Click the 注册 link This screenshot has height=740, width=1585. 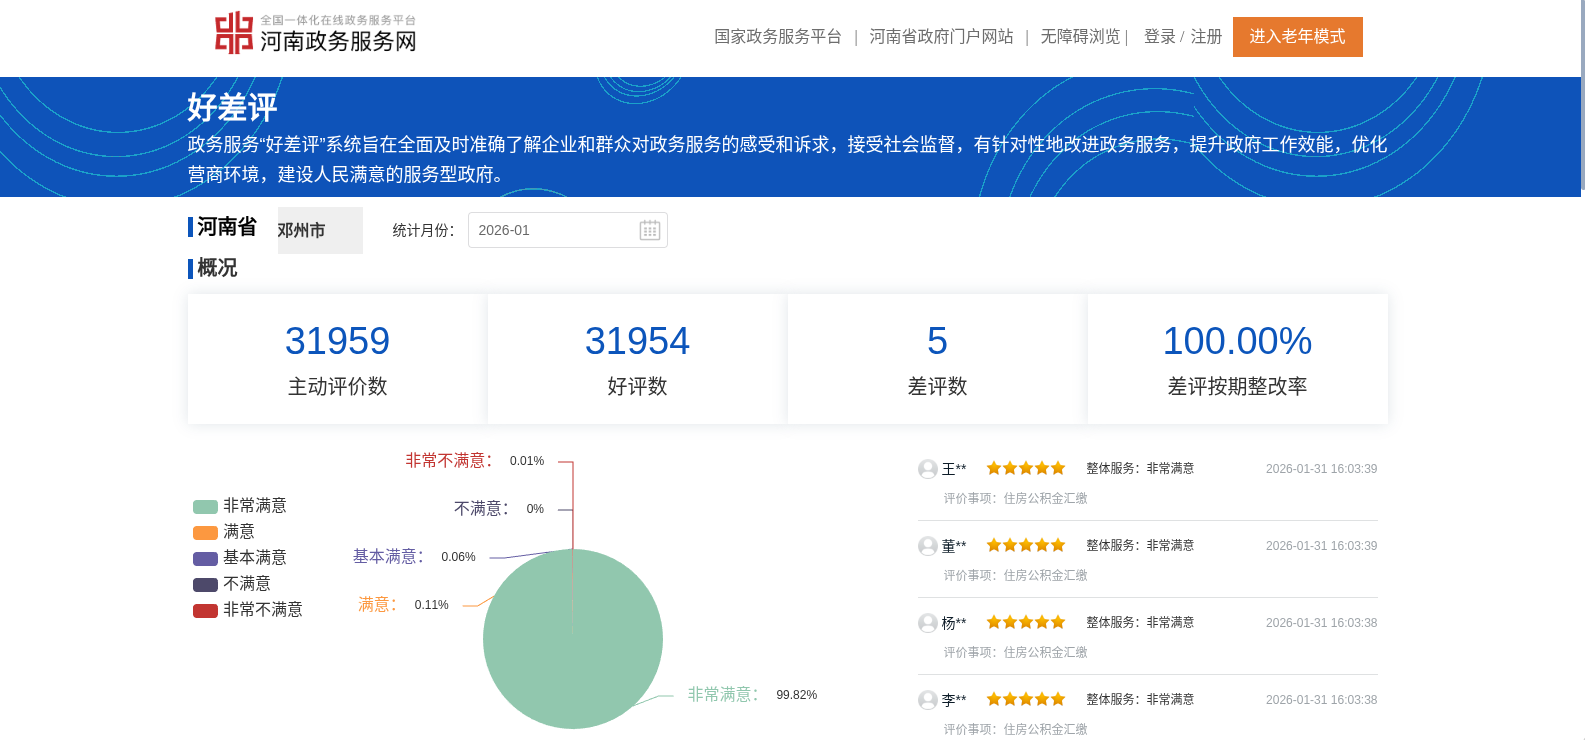tap(1206, 37)
